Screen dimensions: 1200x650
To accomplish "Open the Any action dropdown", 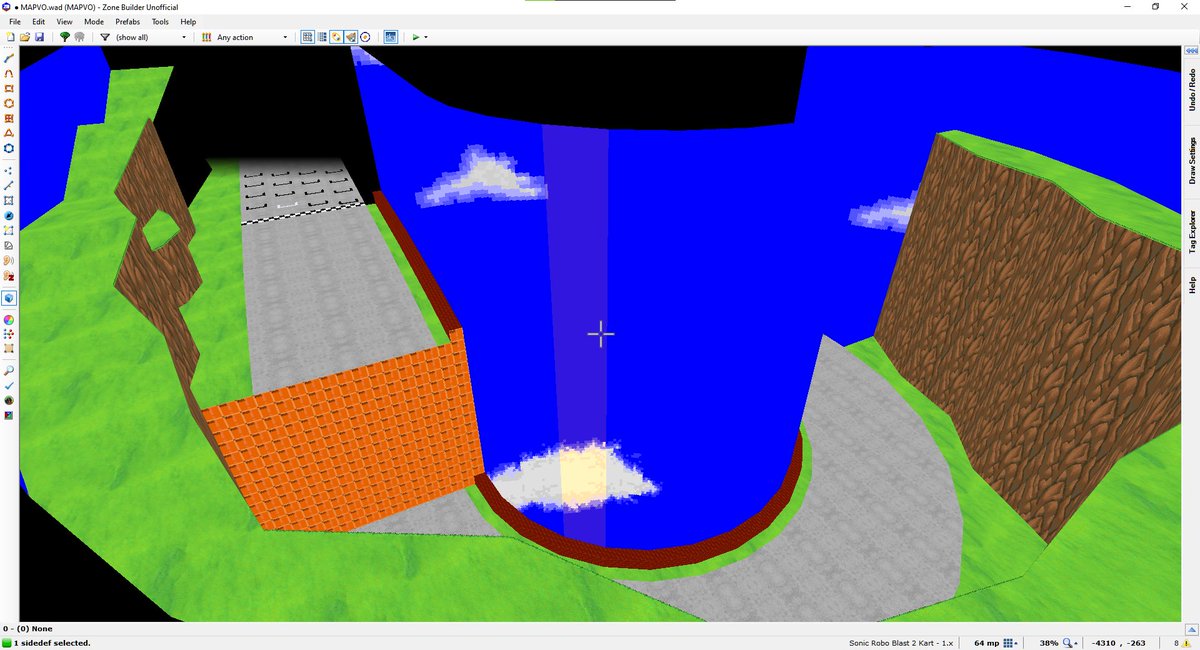I will tap(252, 37).
